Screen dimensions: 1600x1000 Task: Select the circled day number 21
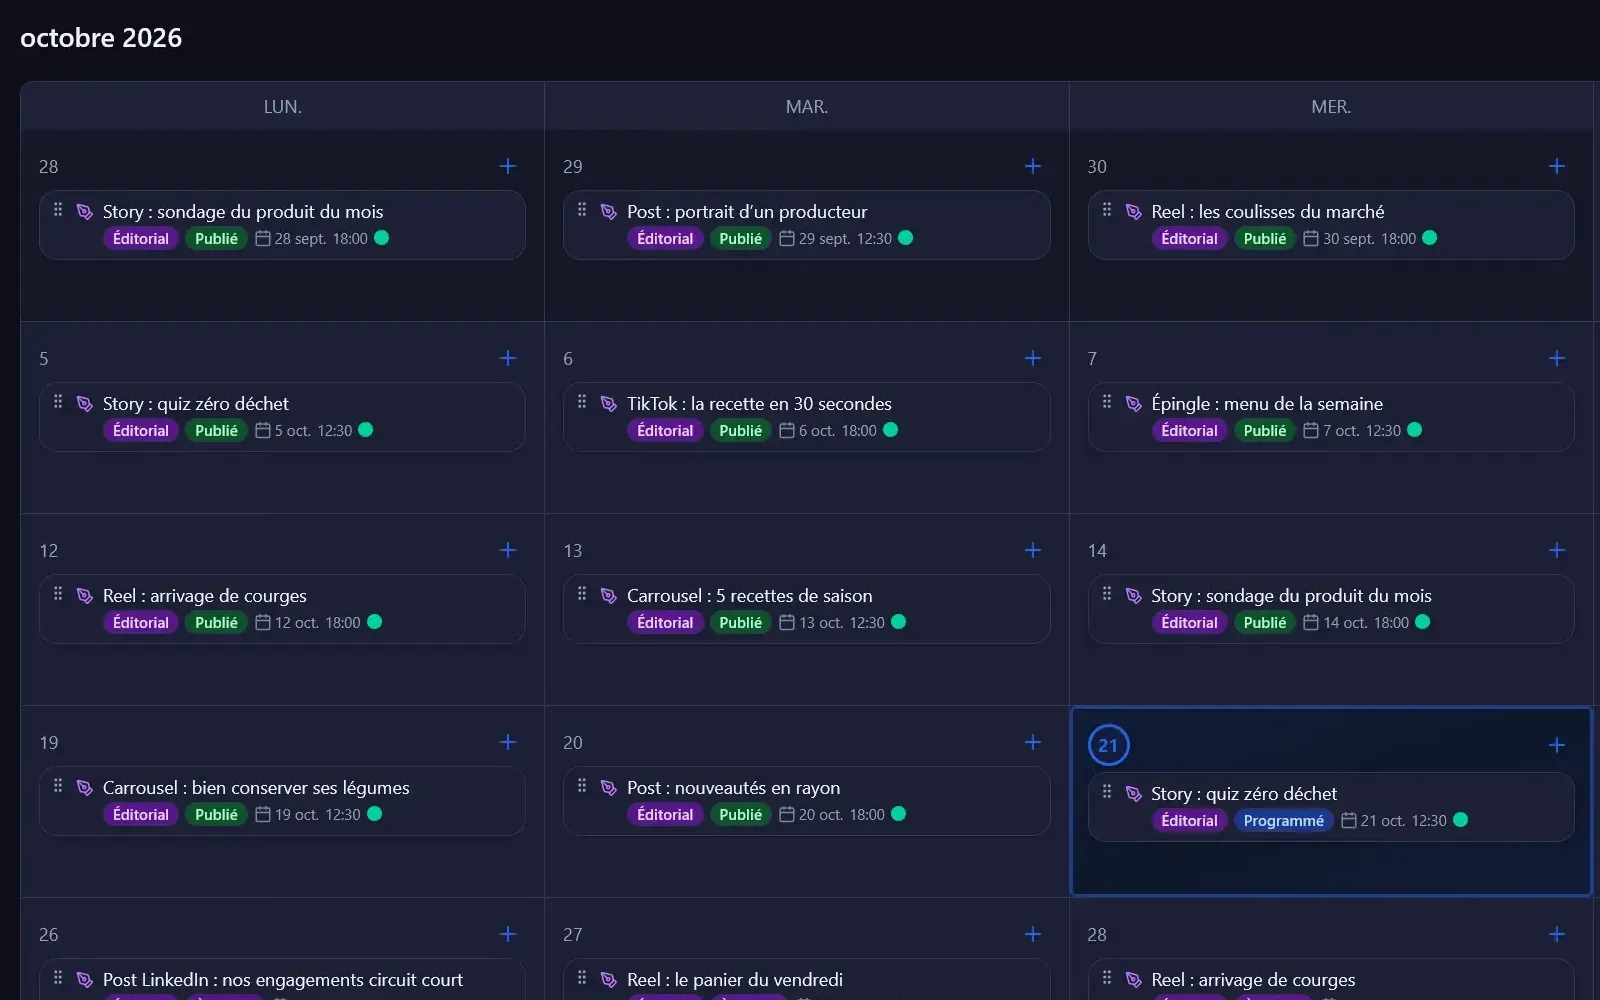(1108, 745)
